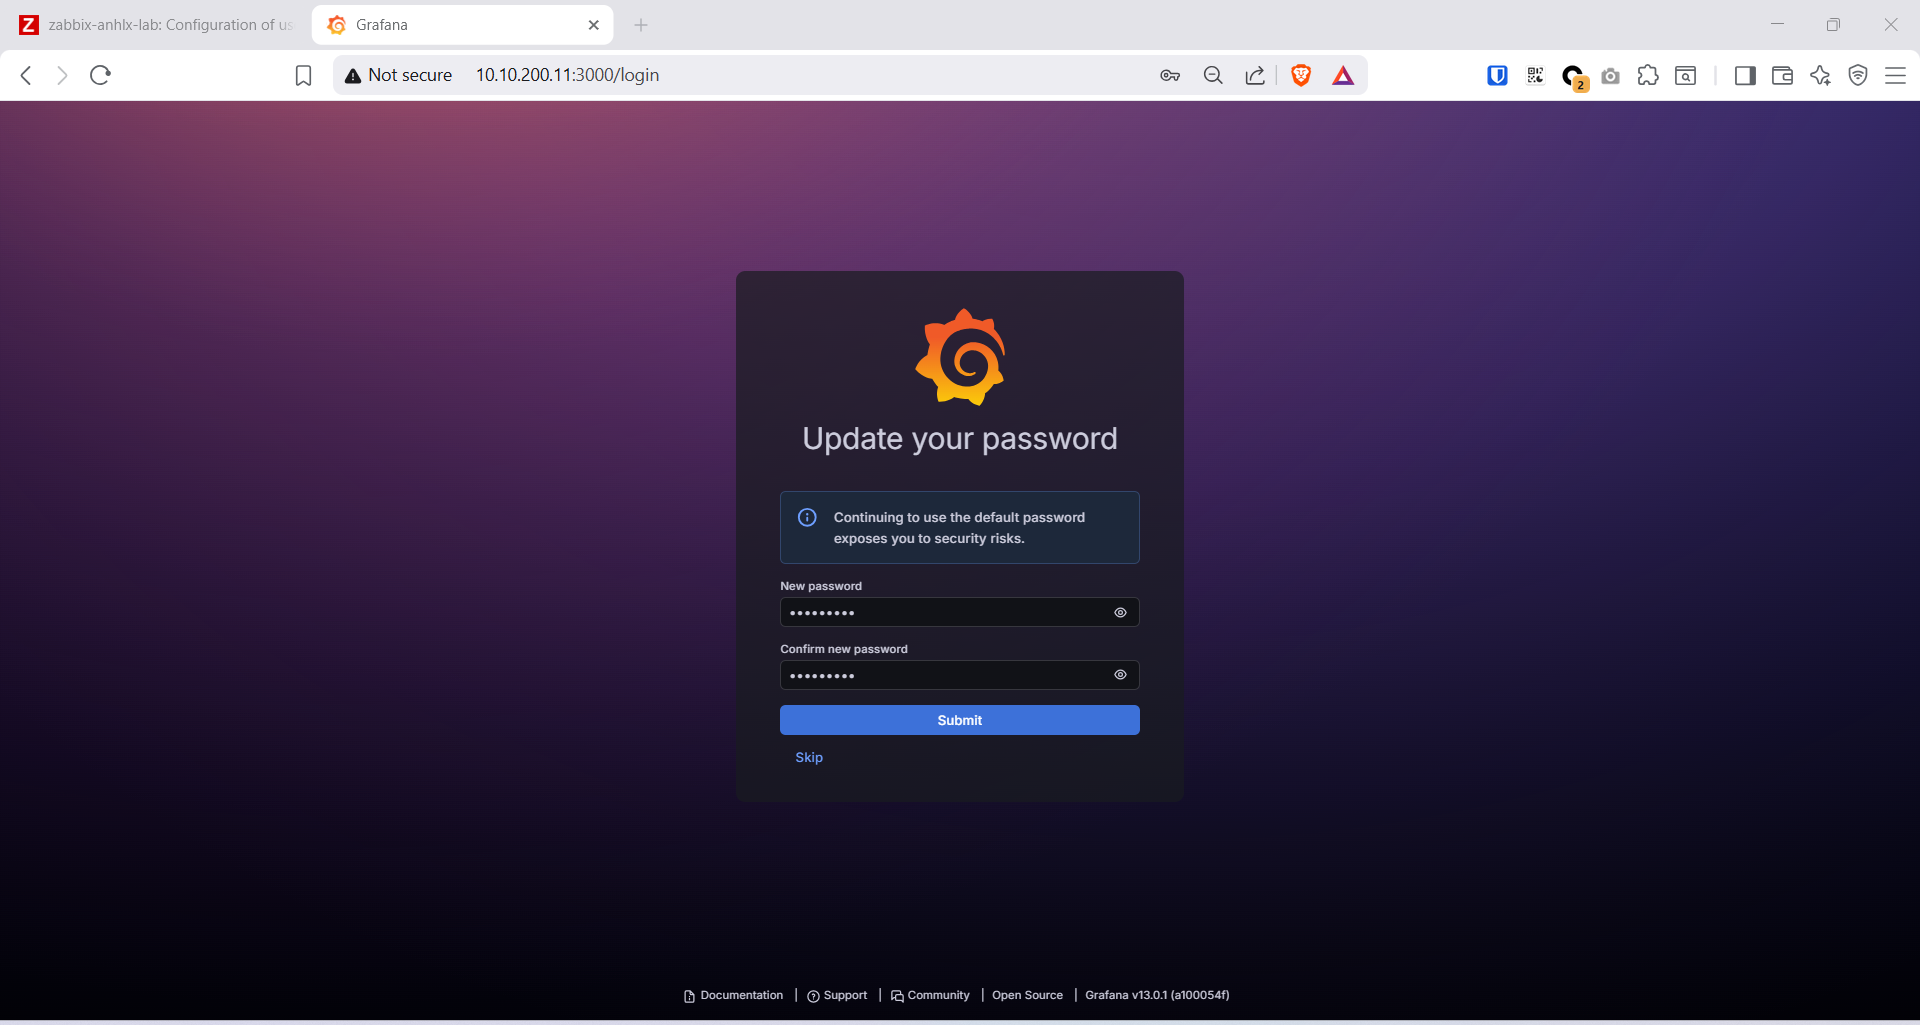Open the saved passwords key icon
Image resolution: width=1920 pixels, height=1025 pixels.
(1170, 76)
